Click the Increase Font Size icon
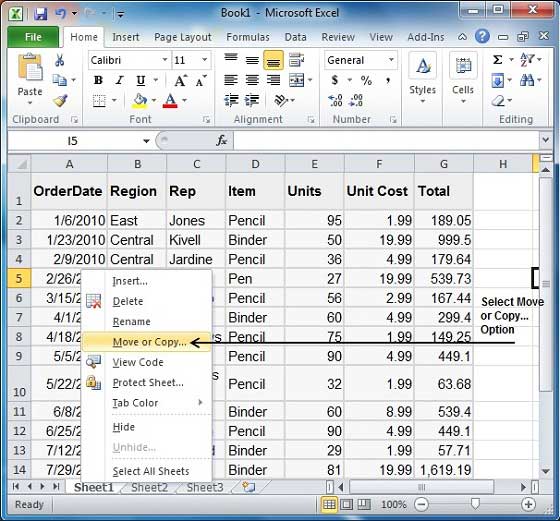Screen dimensions: 560x521 180,81
